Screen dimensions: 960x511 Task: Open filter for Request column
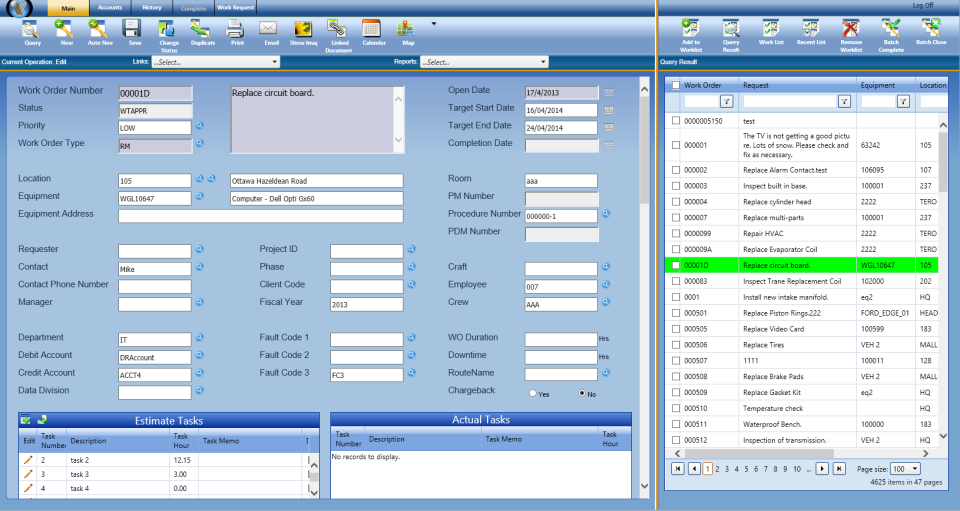pyautogui.click(x=844, y=102)
